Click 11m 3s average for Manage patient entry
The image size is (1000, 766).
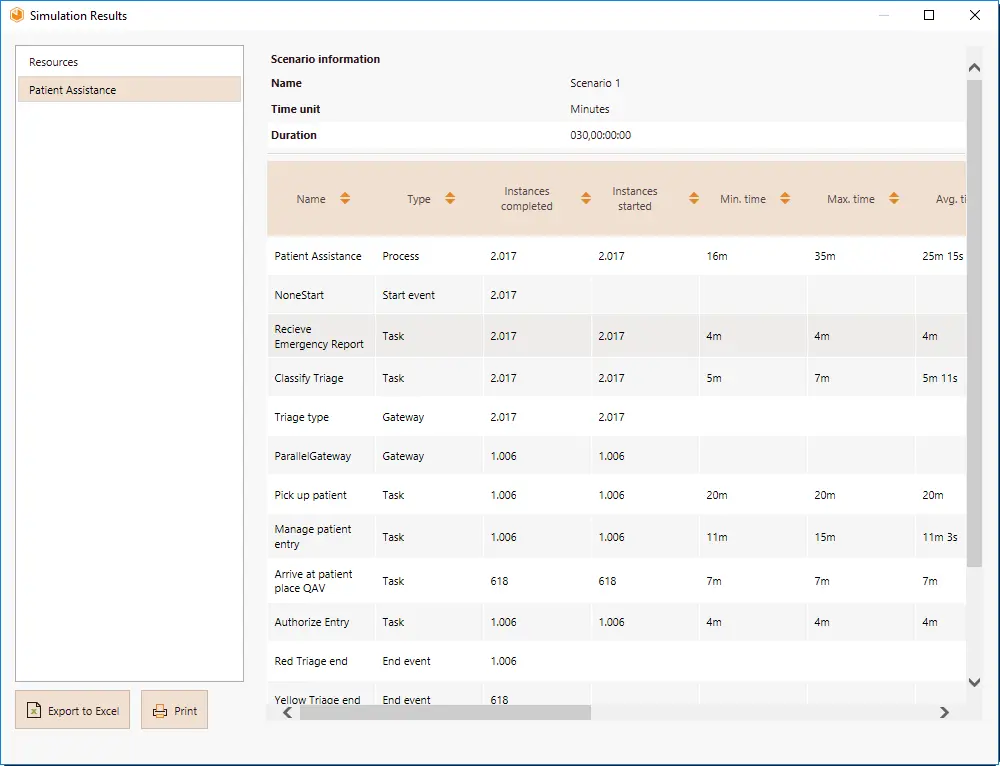point(940,537)
